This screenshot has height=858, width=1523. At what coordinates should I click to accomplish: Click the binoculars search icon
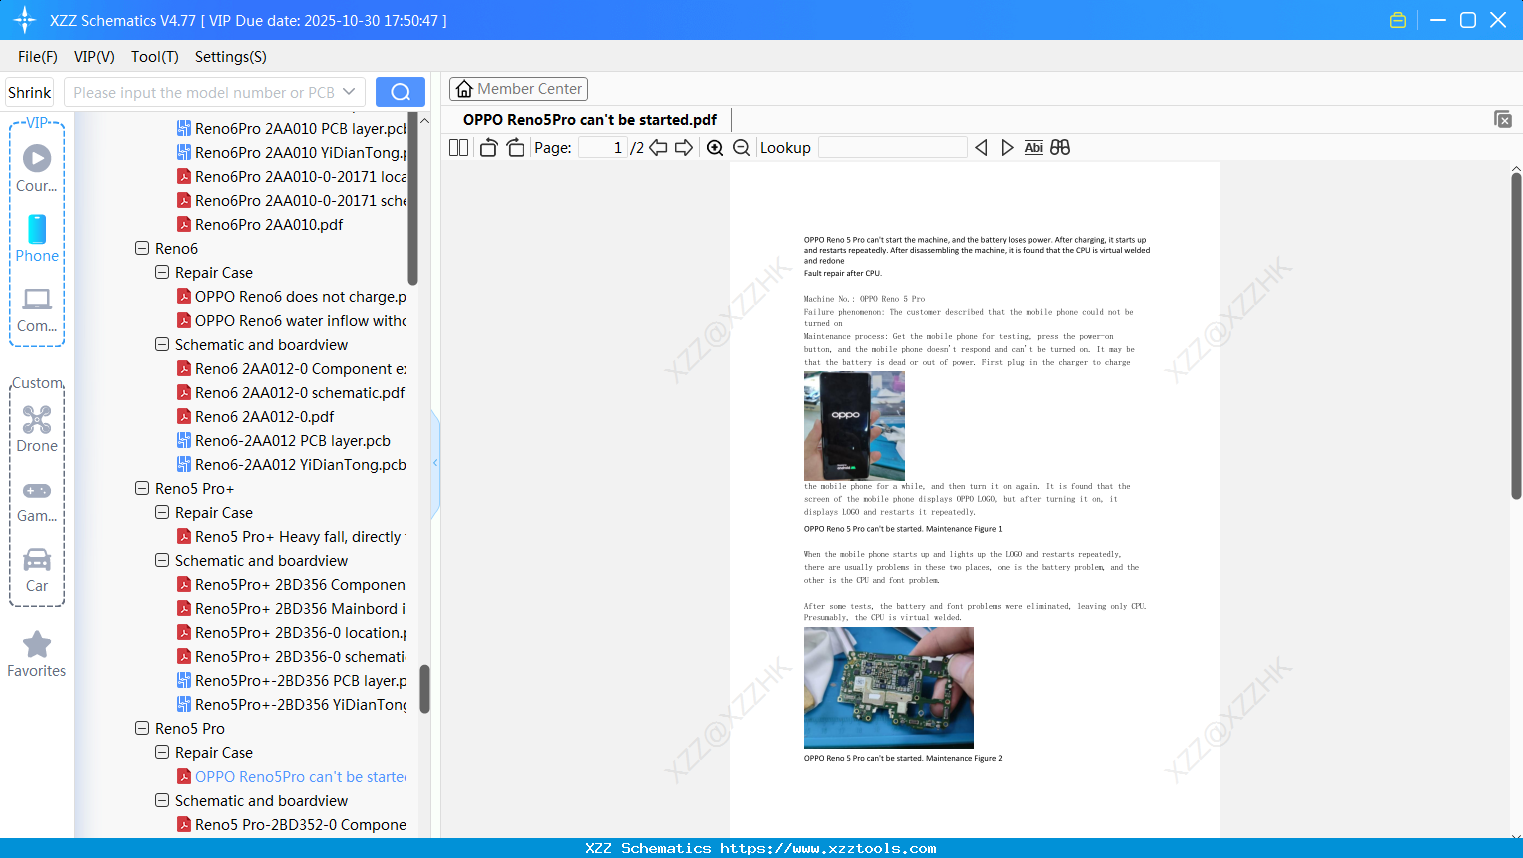(x=1060, y=148)
